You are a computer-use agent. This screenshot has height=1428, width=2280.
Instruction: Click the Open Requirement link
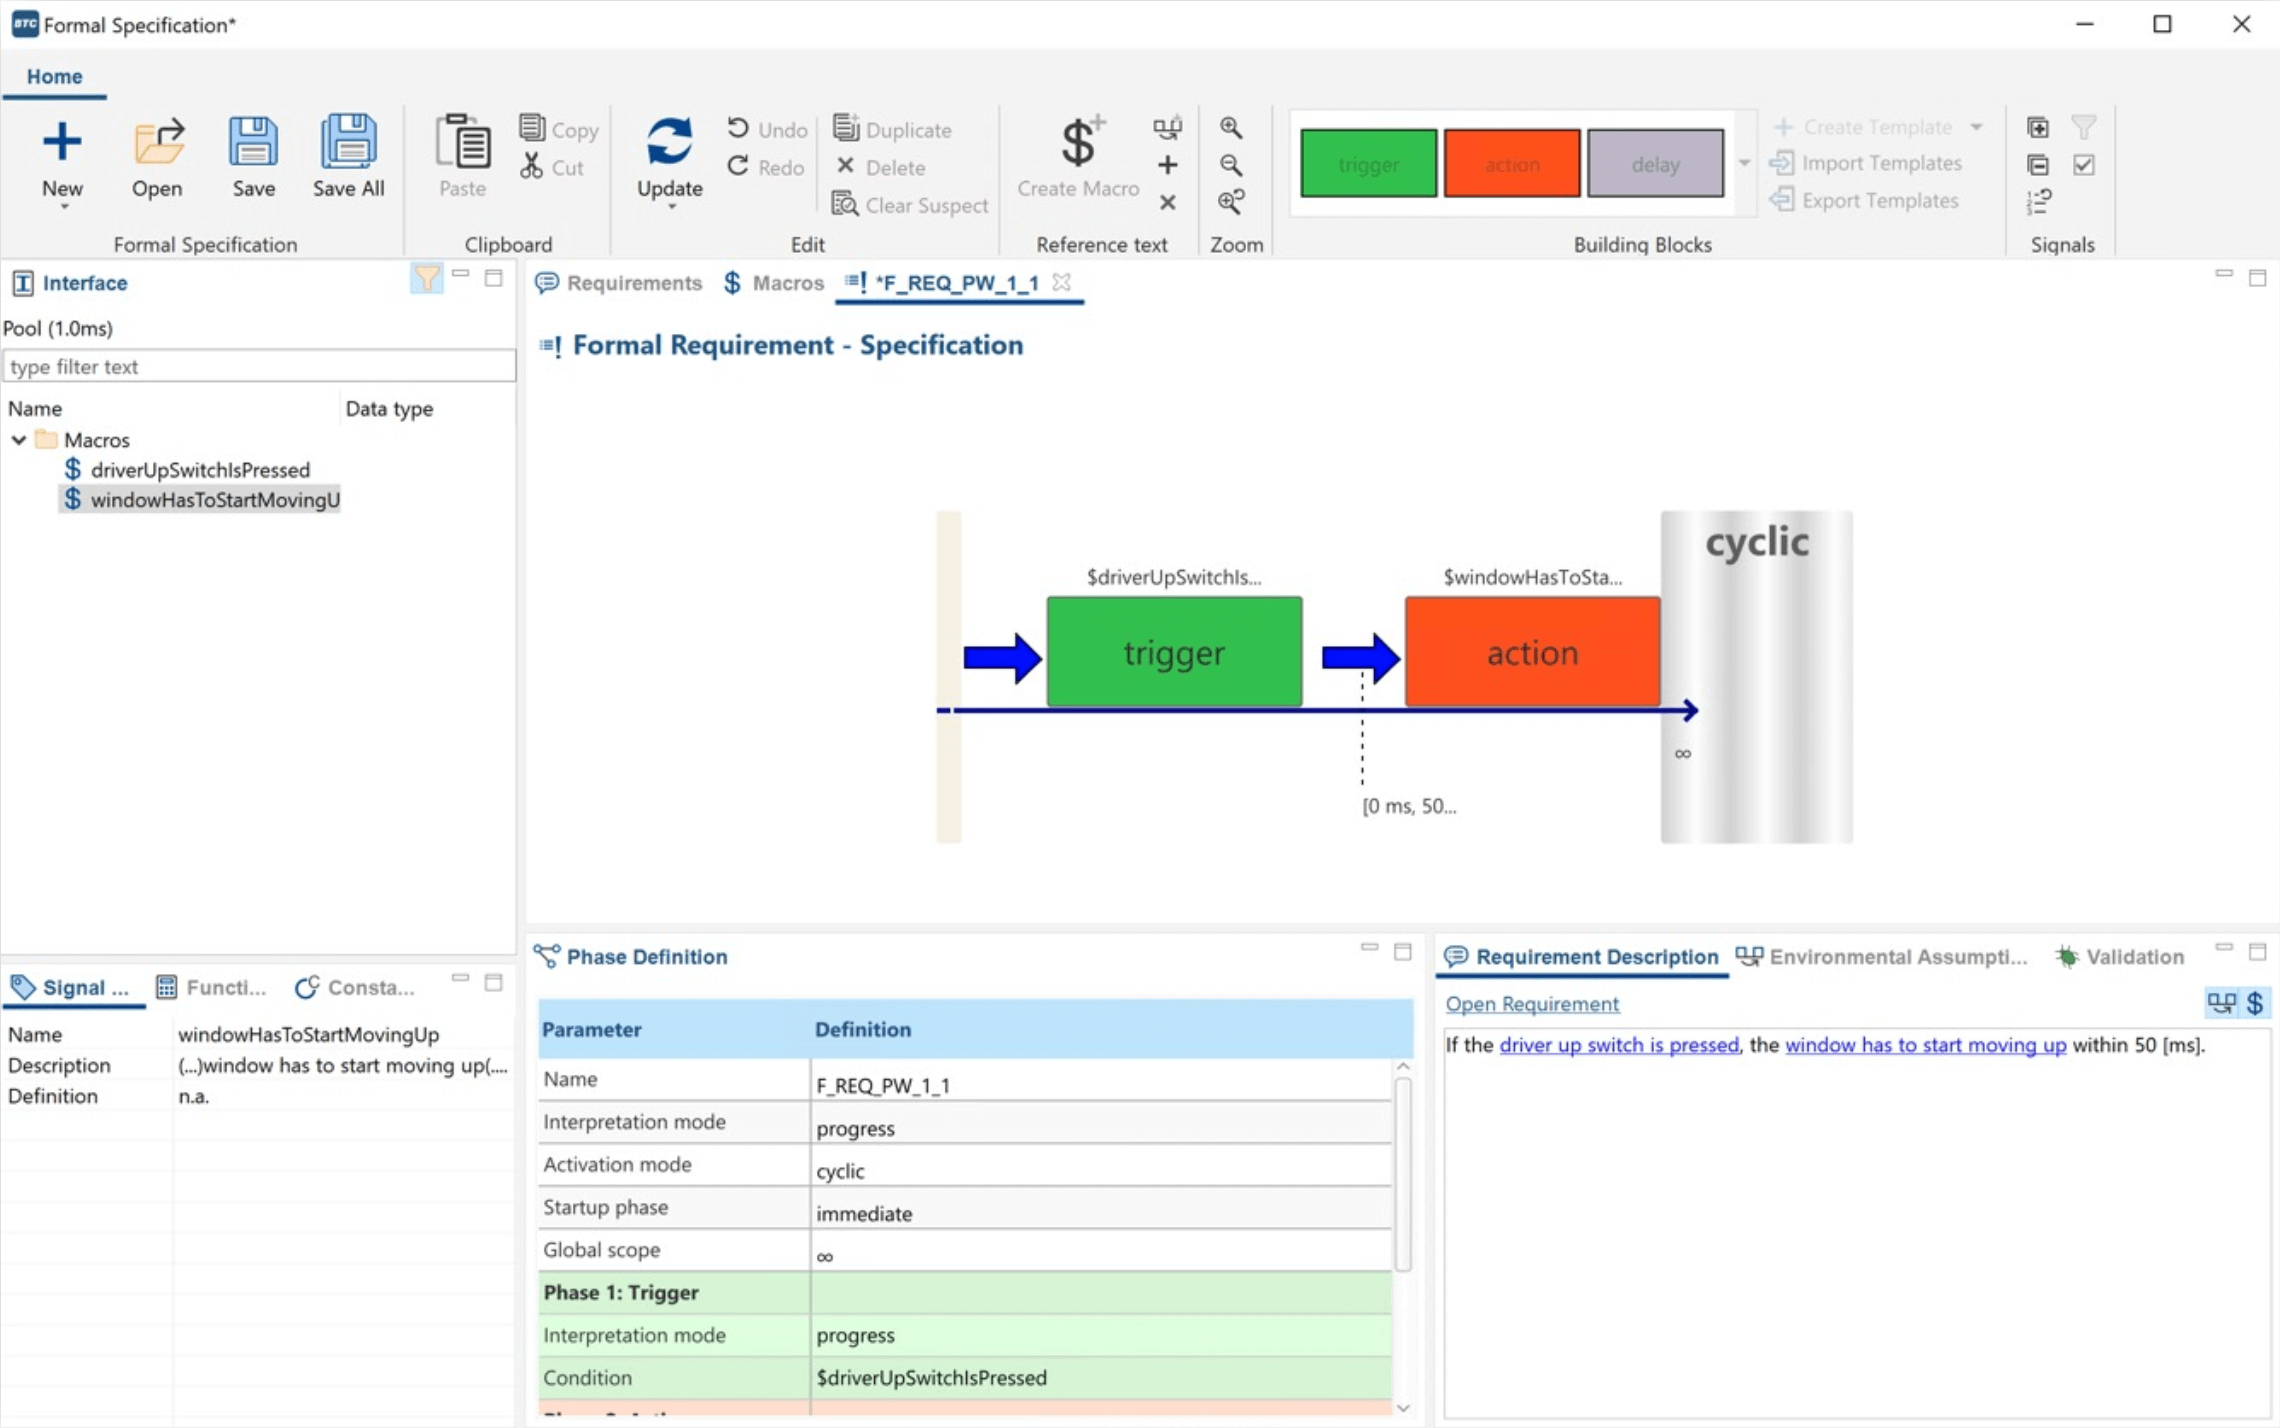click(1531, 1004)
